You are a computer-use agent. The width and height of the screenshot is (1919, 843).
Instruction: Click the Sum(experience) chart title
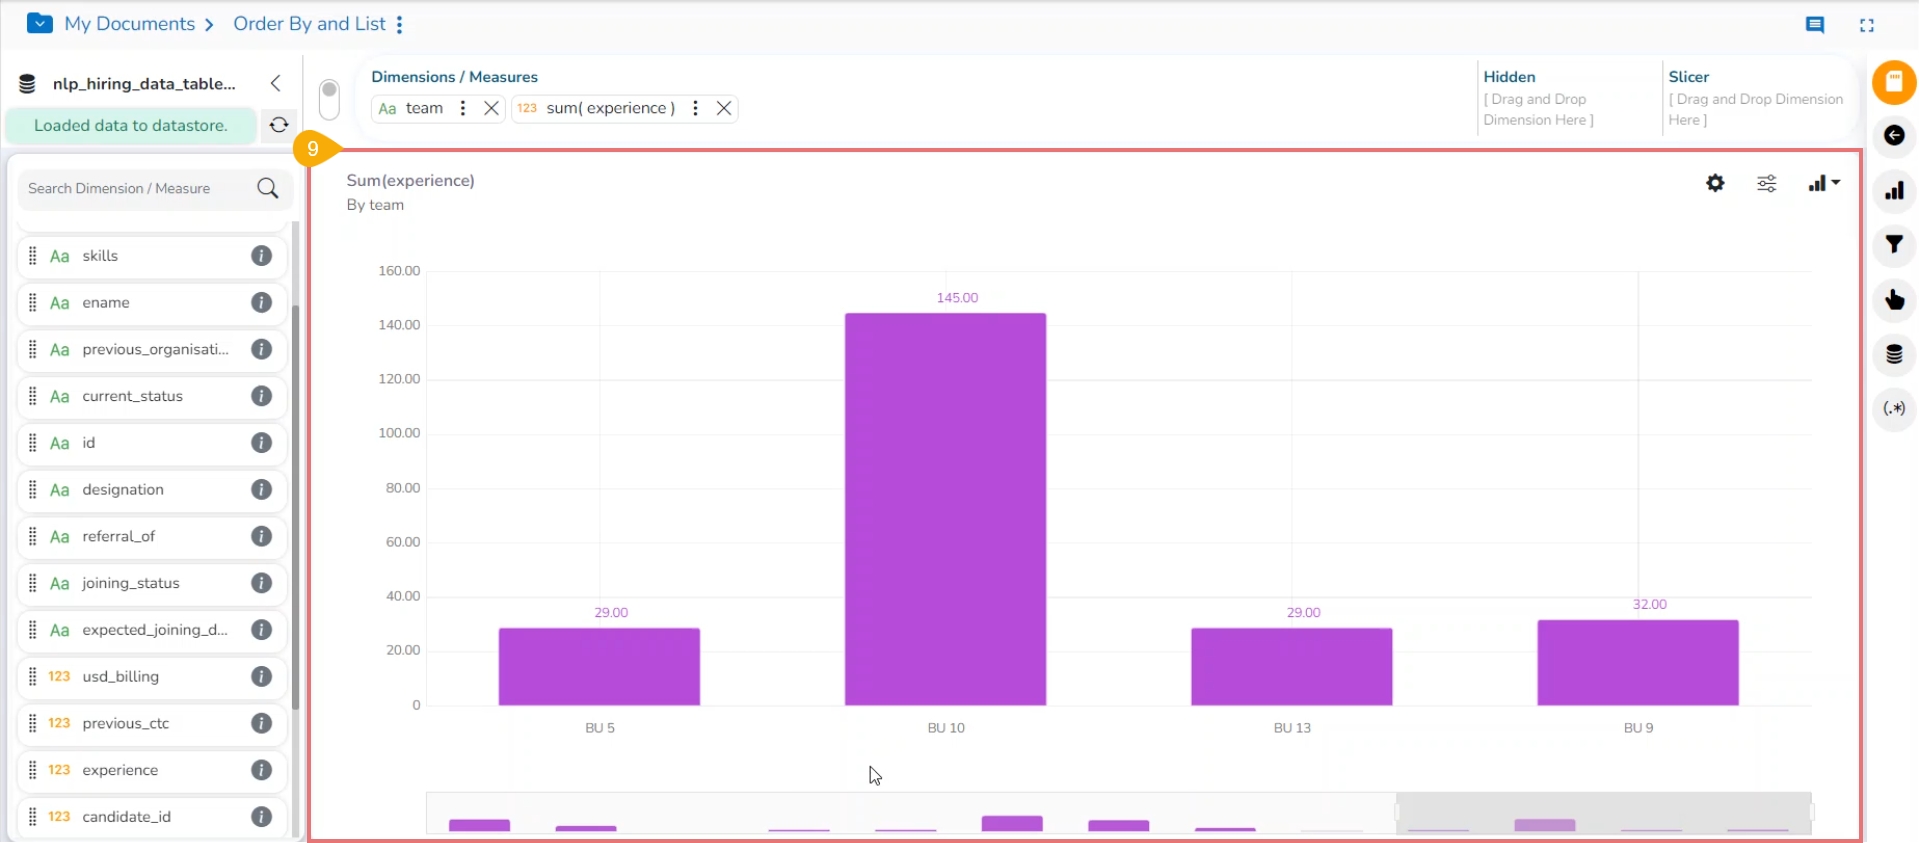pos(410,180)
